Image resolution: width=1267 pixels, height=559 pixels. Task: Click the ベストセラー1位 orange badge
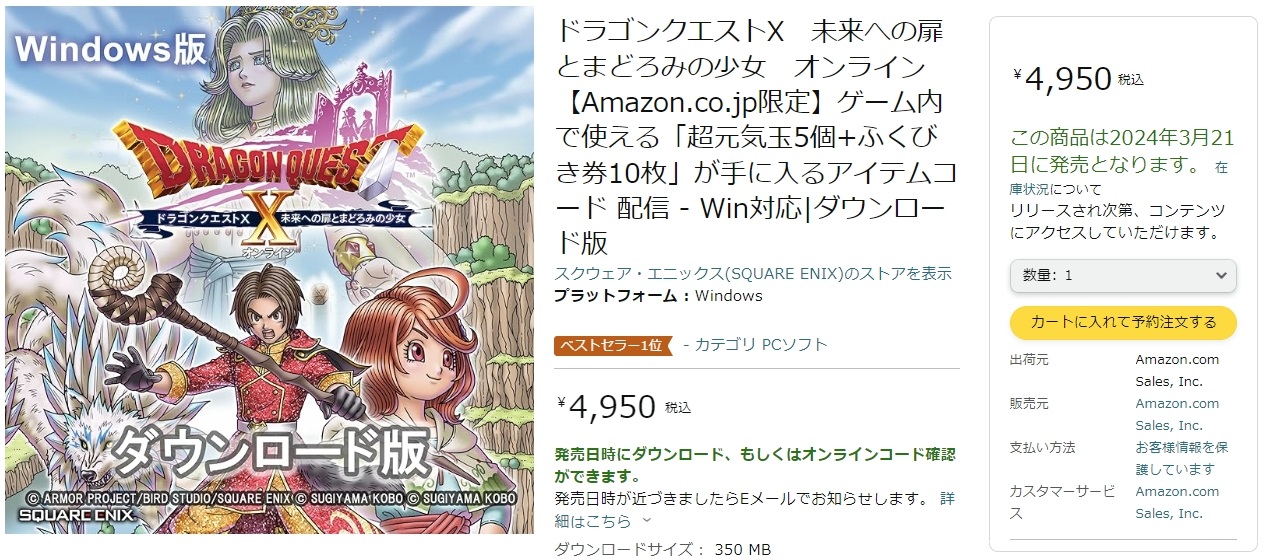pyautogui.click(x=613, y=345)
